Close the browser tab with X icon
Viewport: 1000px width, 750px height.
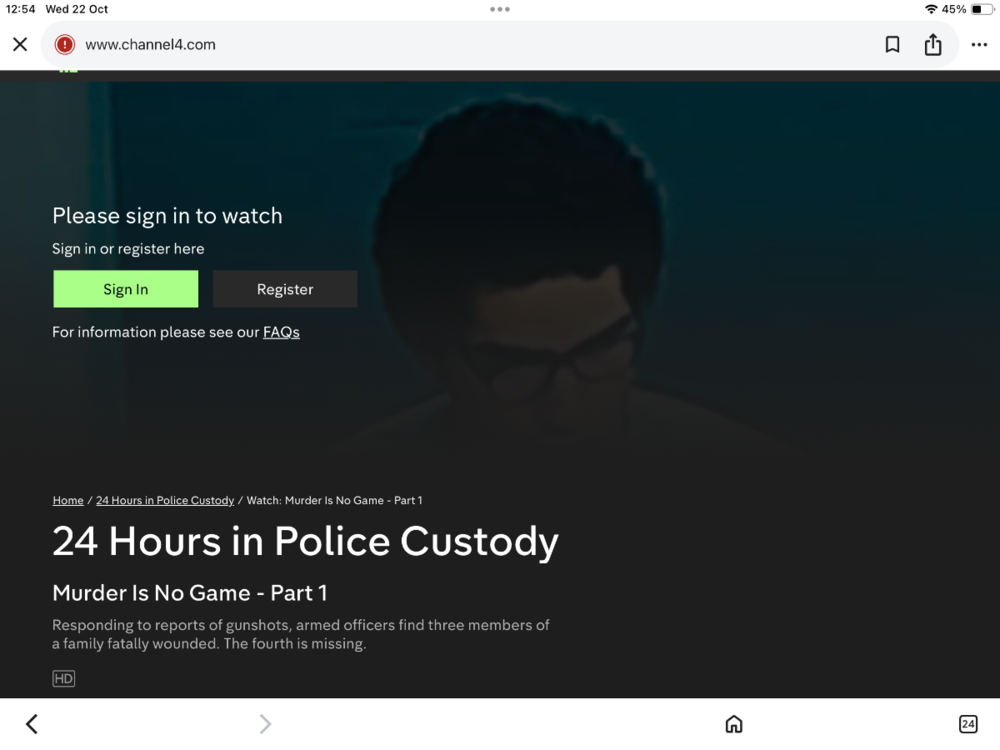(20, 44)
